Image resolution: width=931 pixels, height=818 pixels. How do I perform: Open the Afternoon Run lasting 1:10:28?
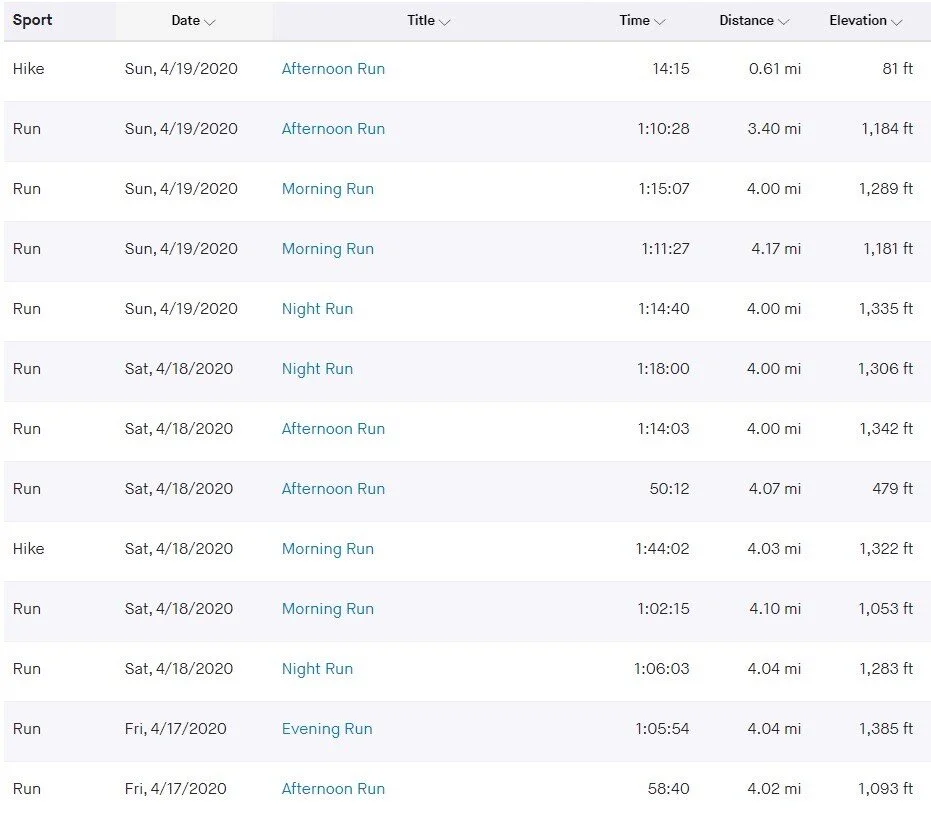333,129
